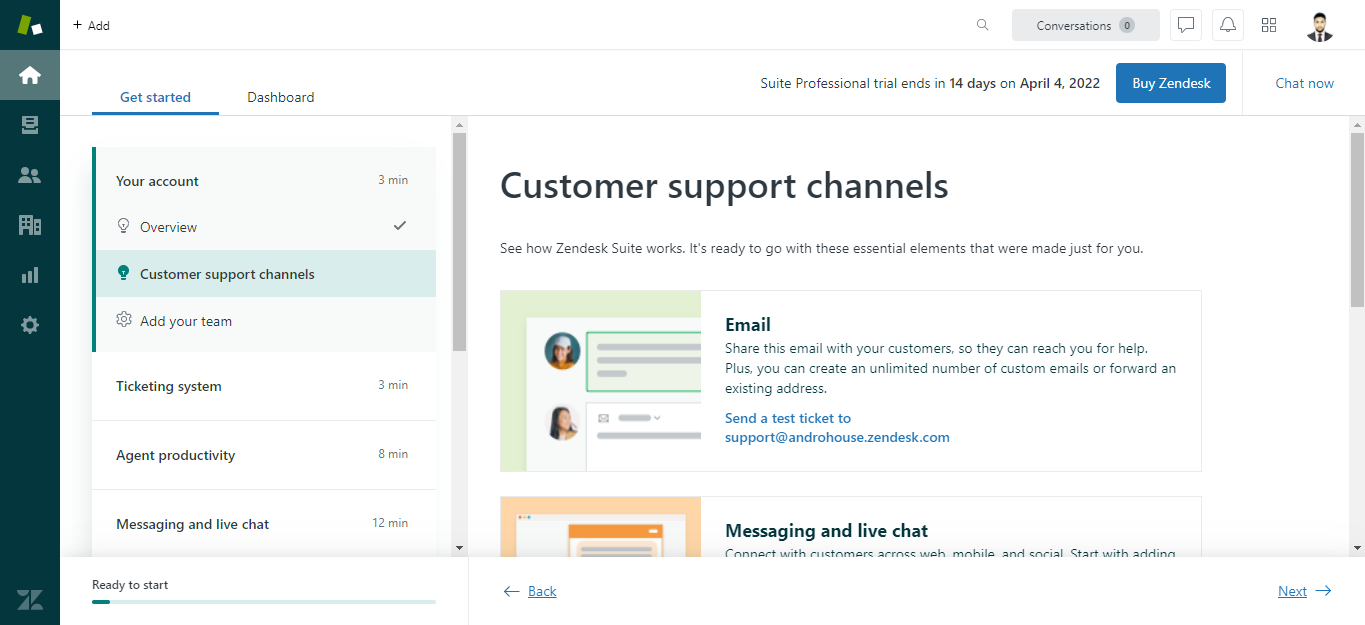Expand the Ticketing system section
1365x625 pixels.
tap(264, 386)
